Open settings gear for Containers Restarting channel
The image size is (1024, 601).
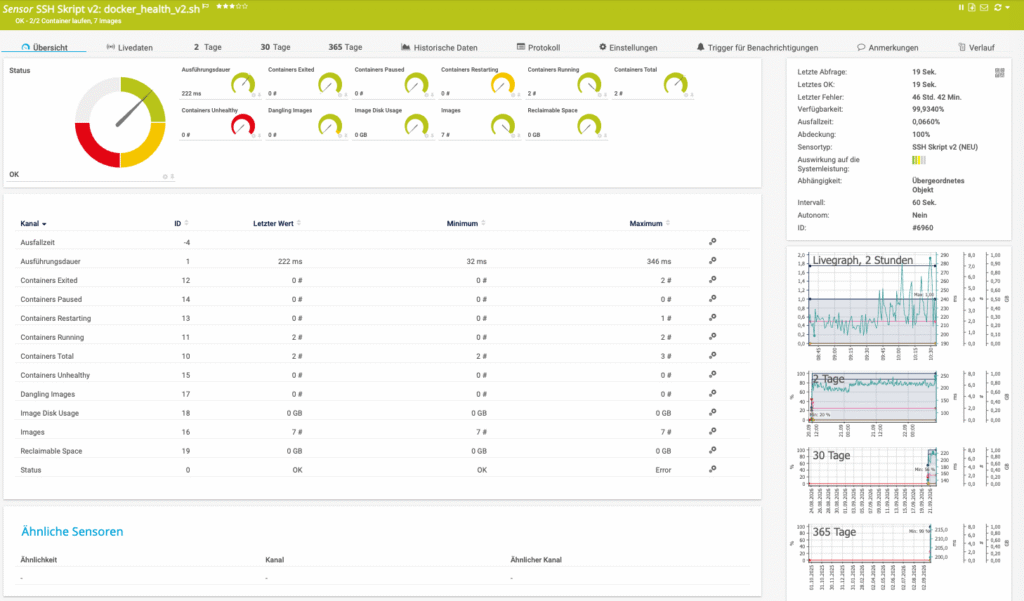(x=712, y=317)
